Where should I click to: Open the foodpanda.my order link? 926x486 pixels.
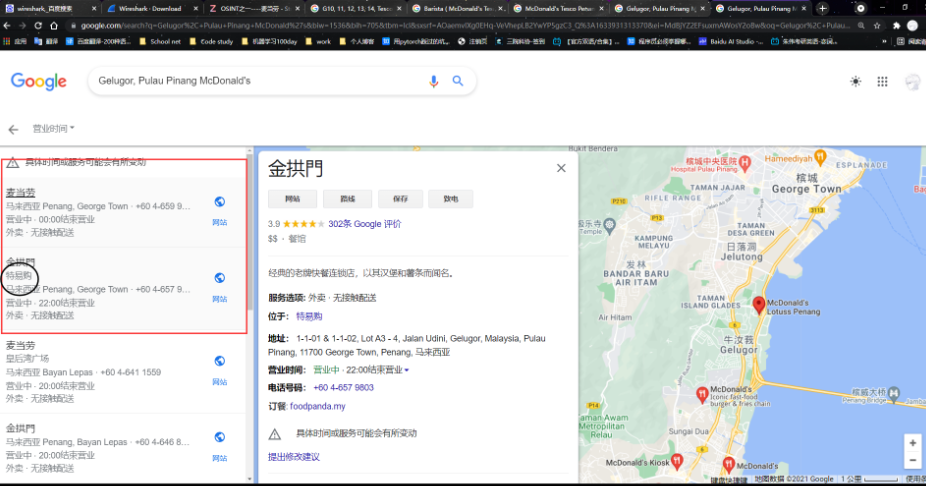point(318,406)
